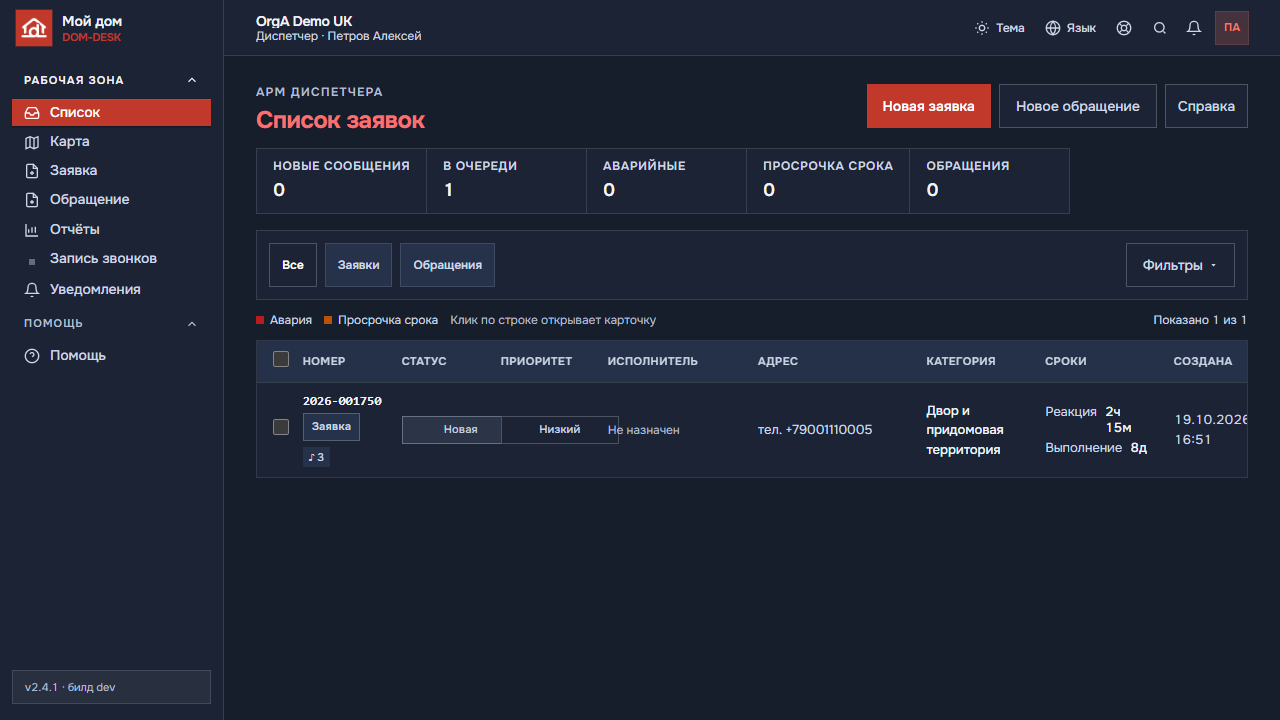The image size is (1280, 720).
Task: Click the СОЗДАНА column header
Action: tap(1203, 361)
